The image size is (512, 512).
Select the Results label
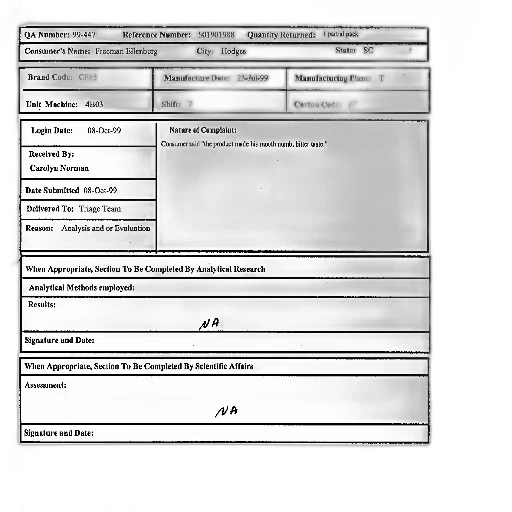42,304
